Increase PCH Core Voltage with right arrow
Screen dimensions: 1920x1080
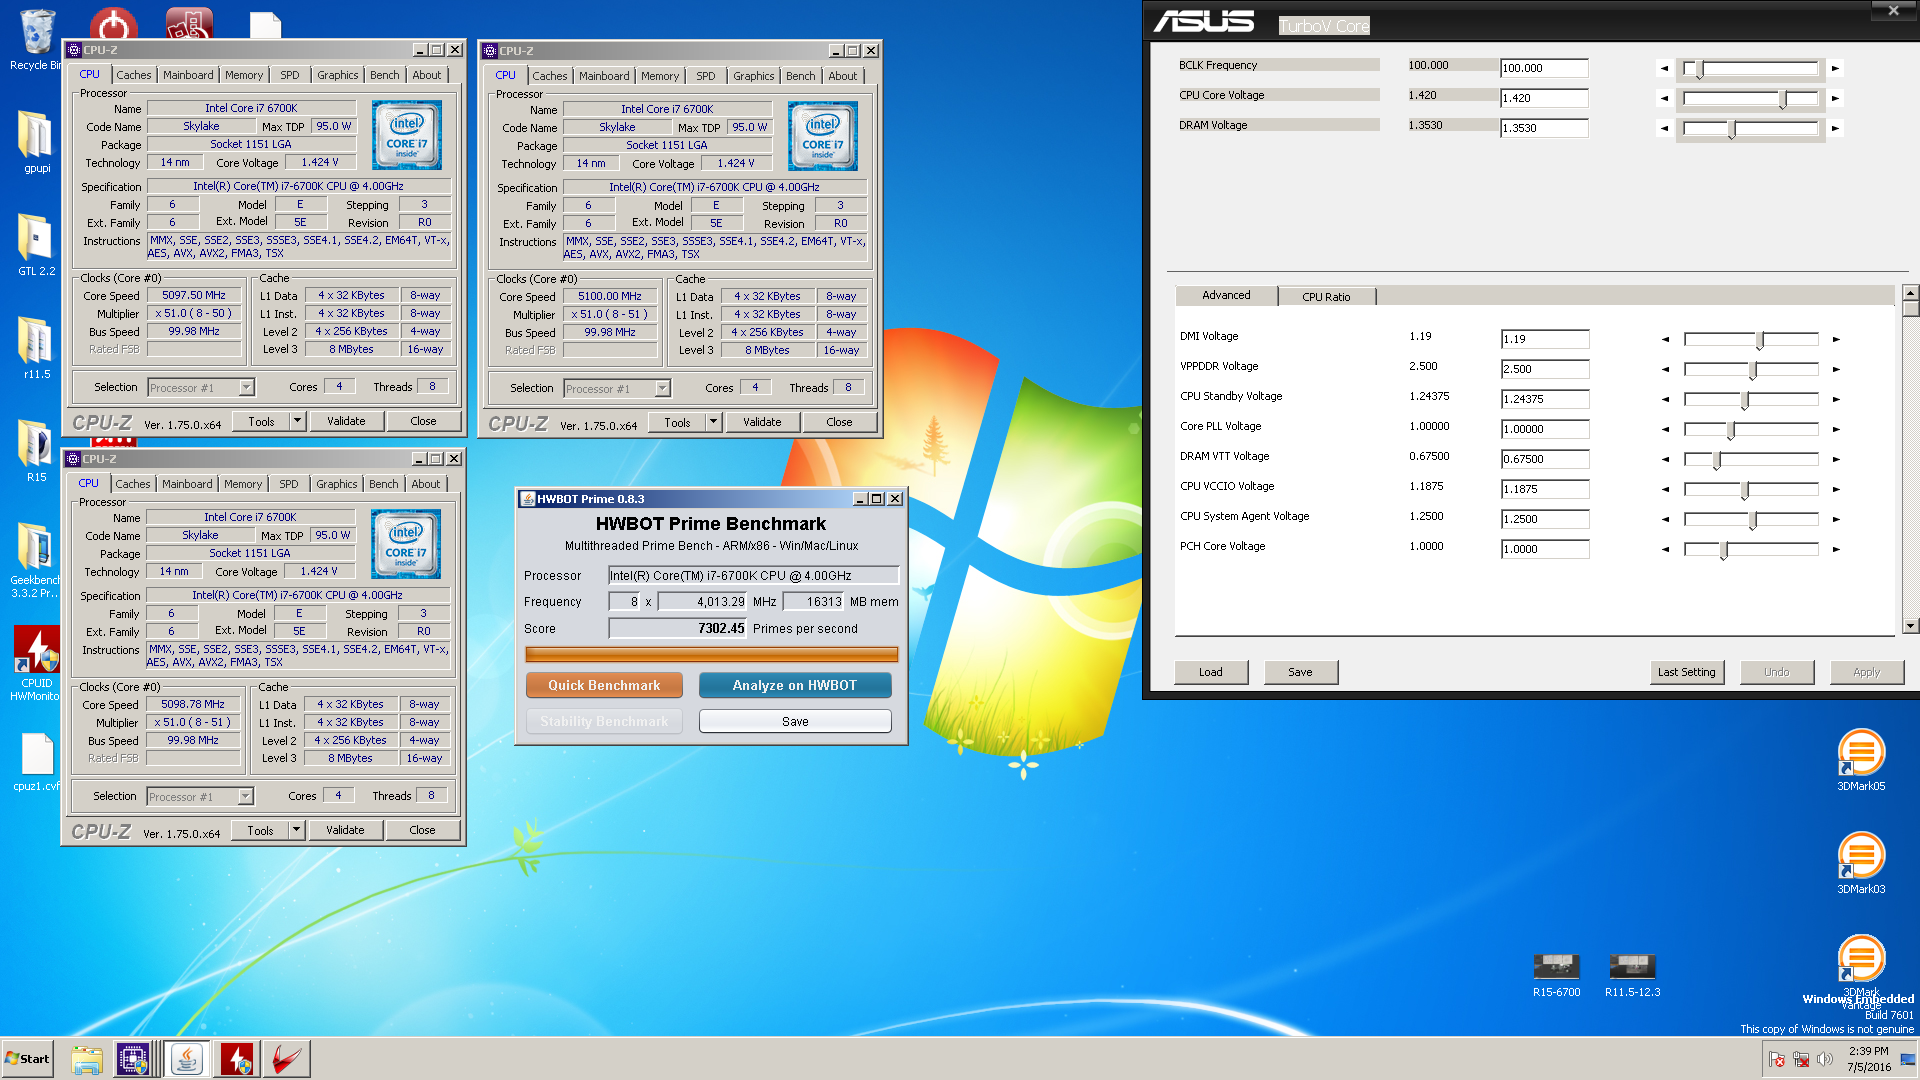tap(1836, 550)
